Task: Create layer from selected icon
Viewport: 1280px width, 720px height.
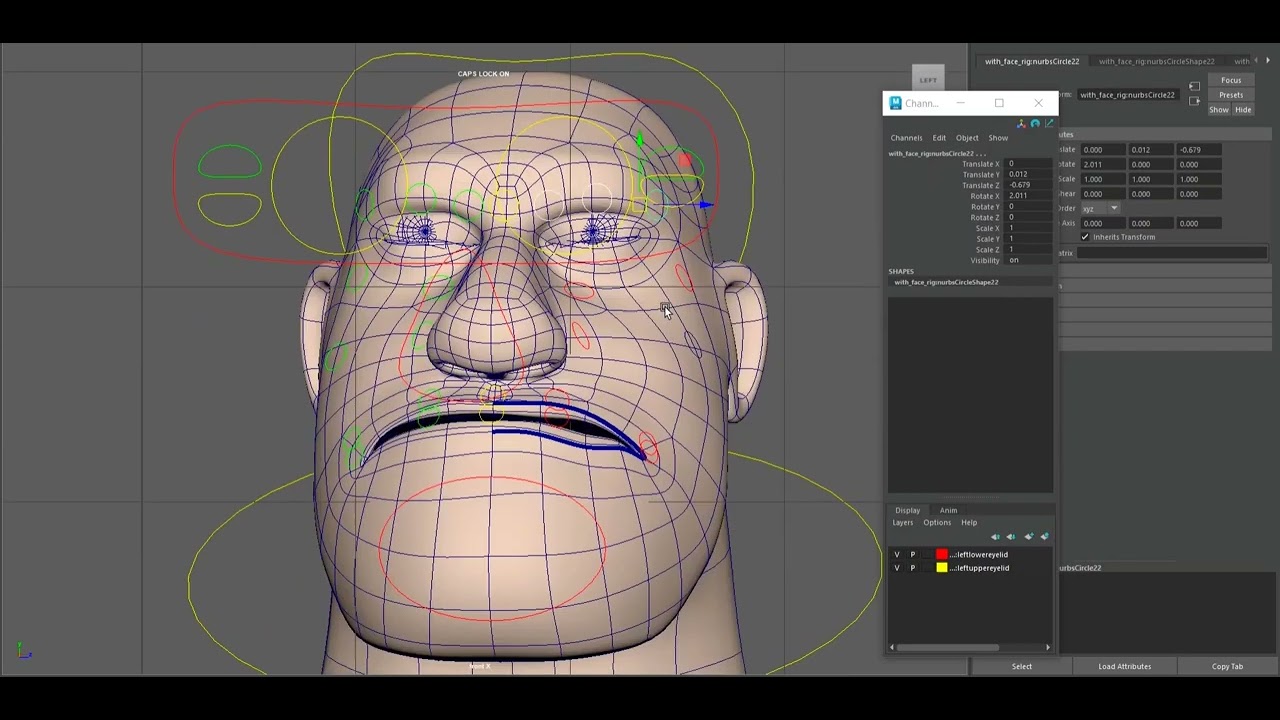Action: click(1044, 537)
